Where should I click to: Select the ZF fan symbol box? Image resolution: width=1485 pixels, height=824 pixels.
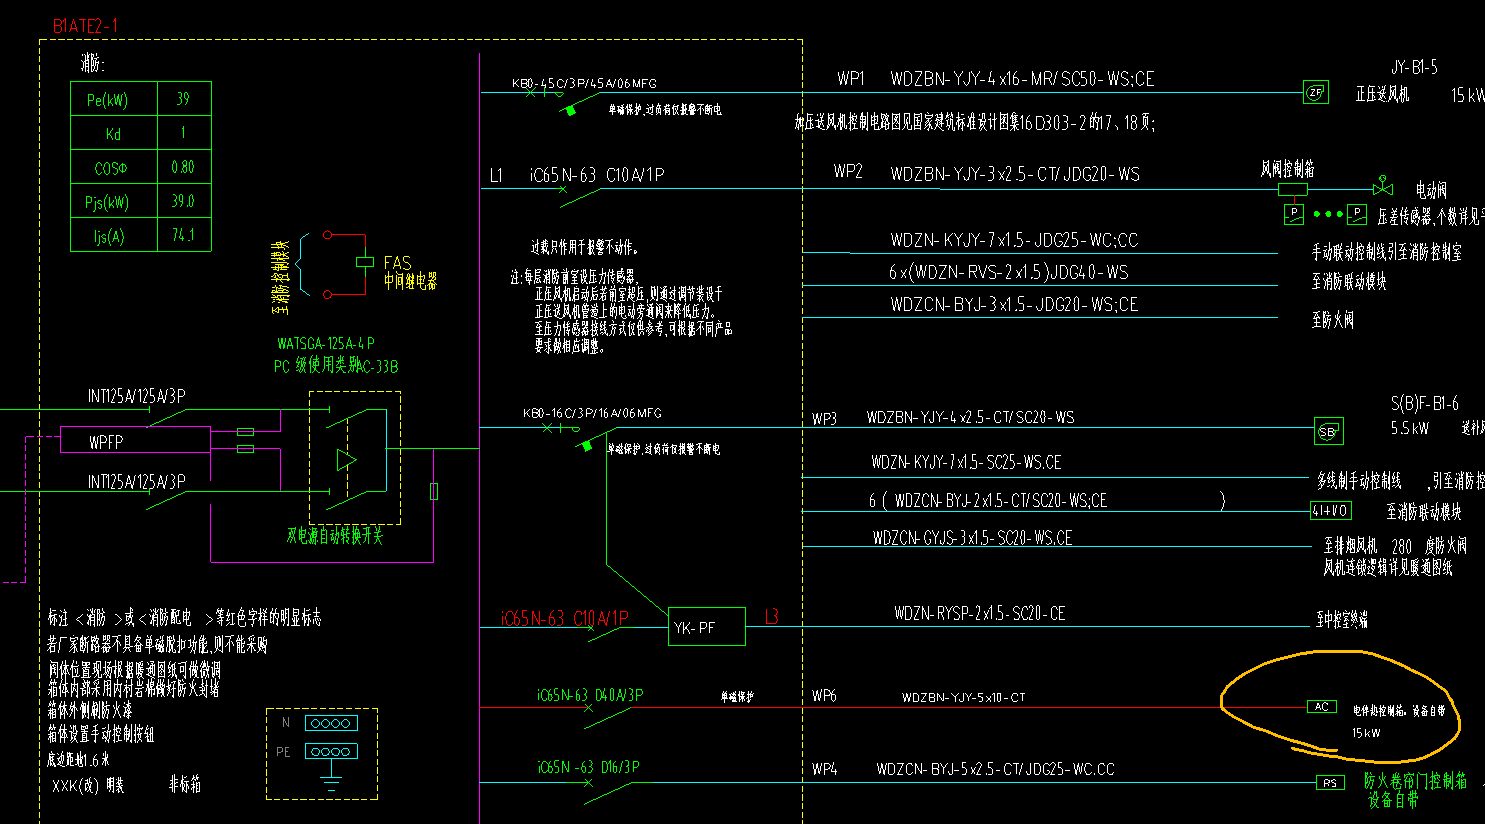(1315, 93)
